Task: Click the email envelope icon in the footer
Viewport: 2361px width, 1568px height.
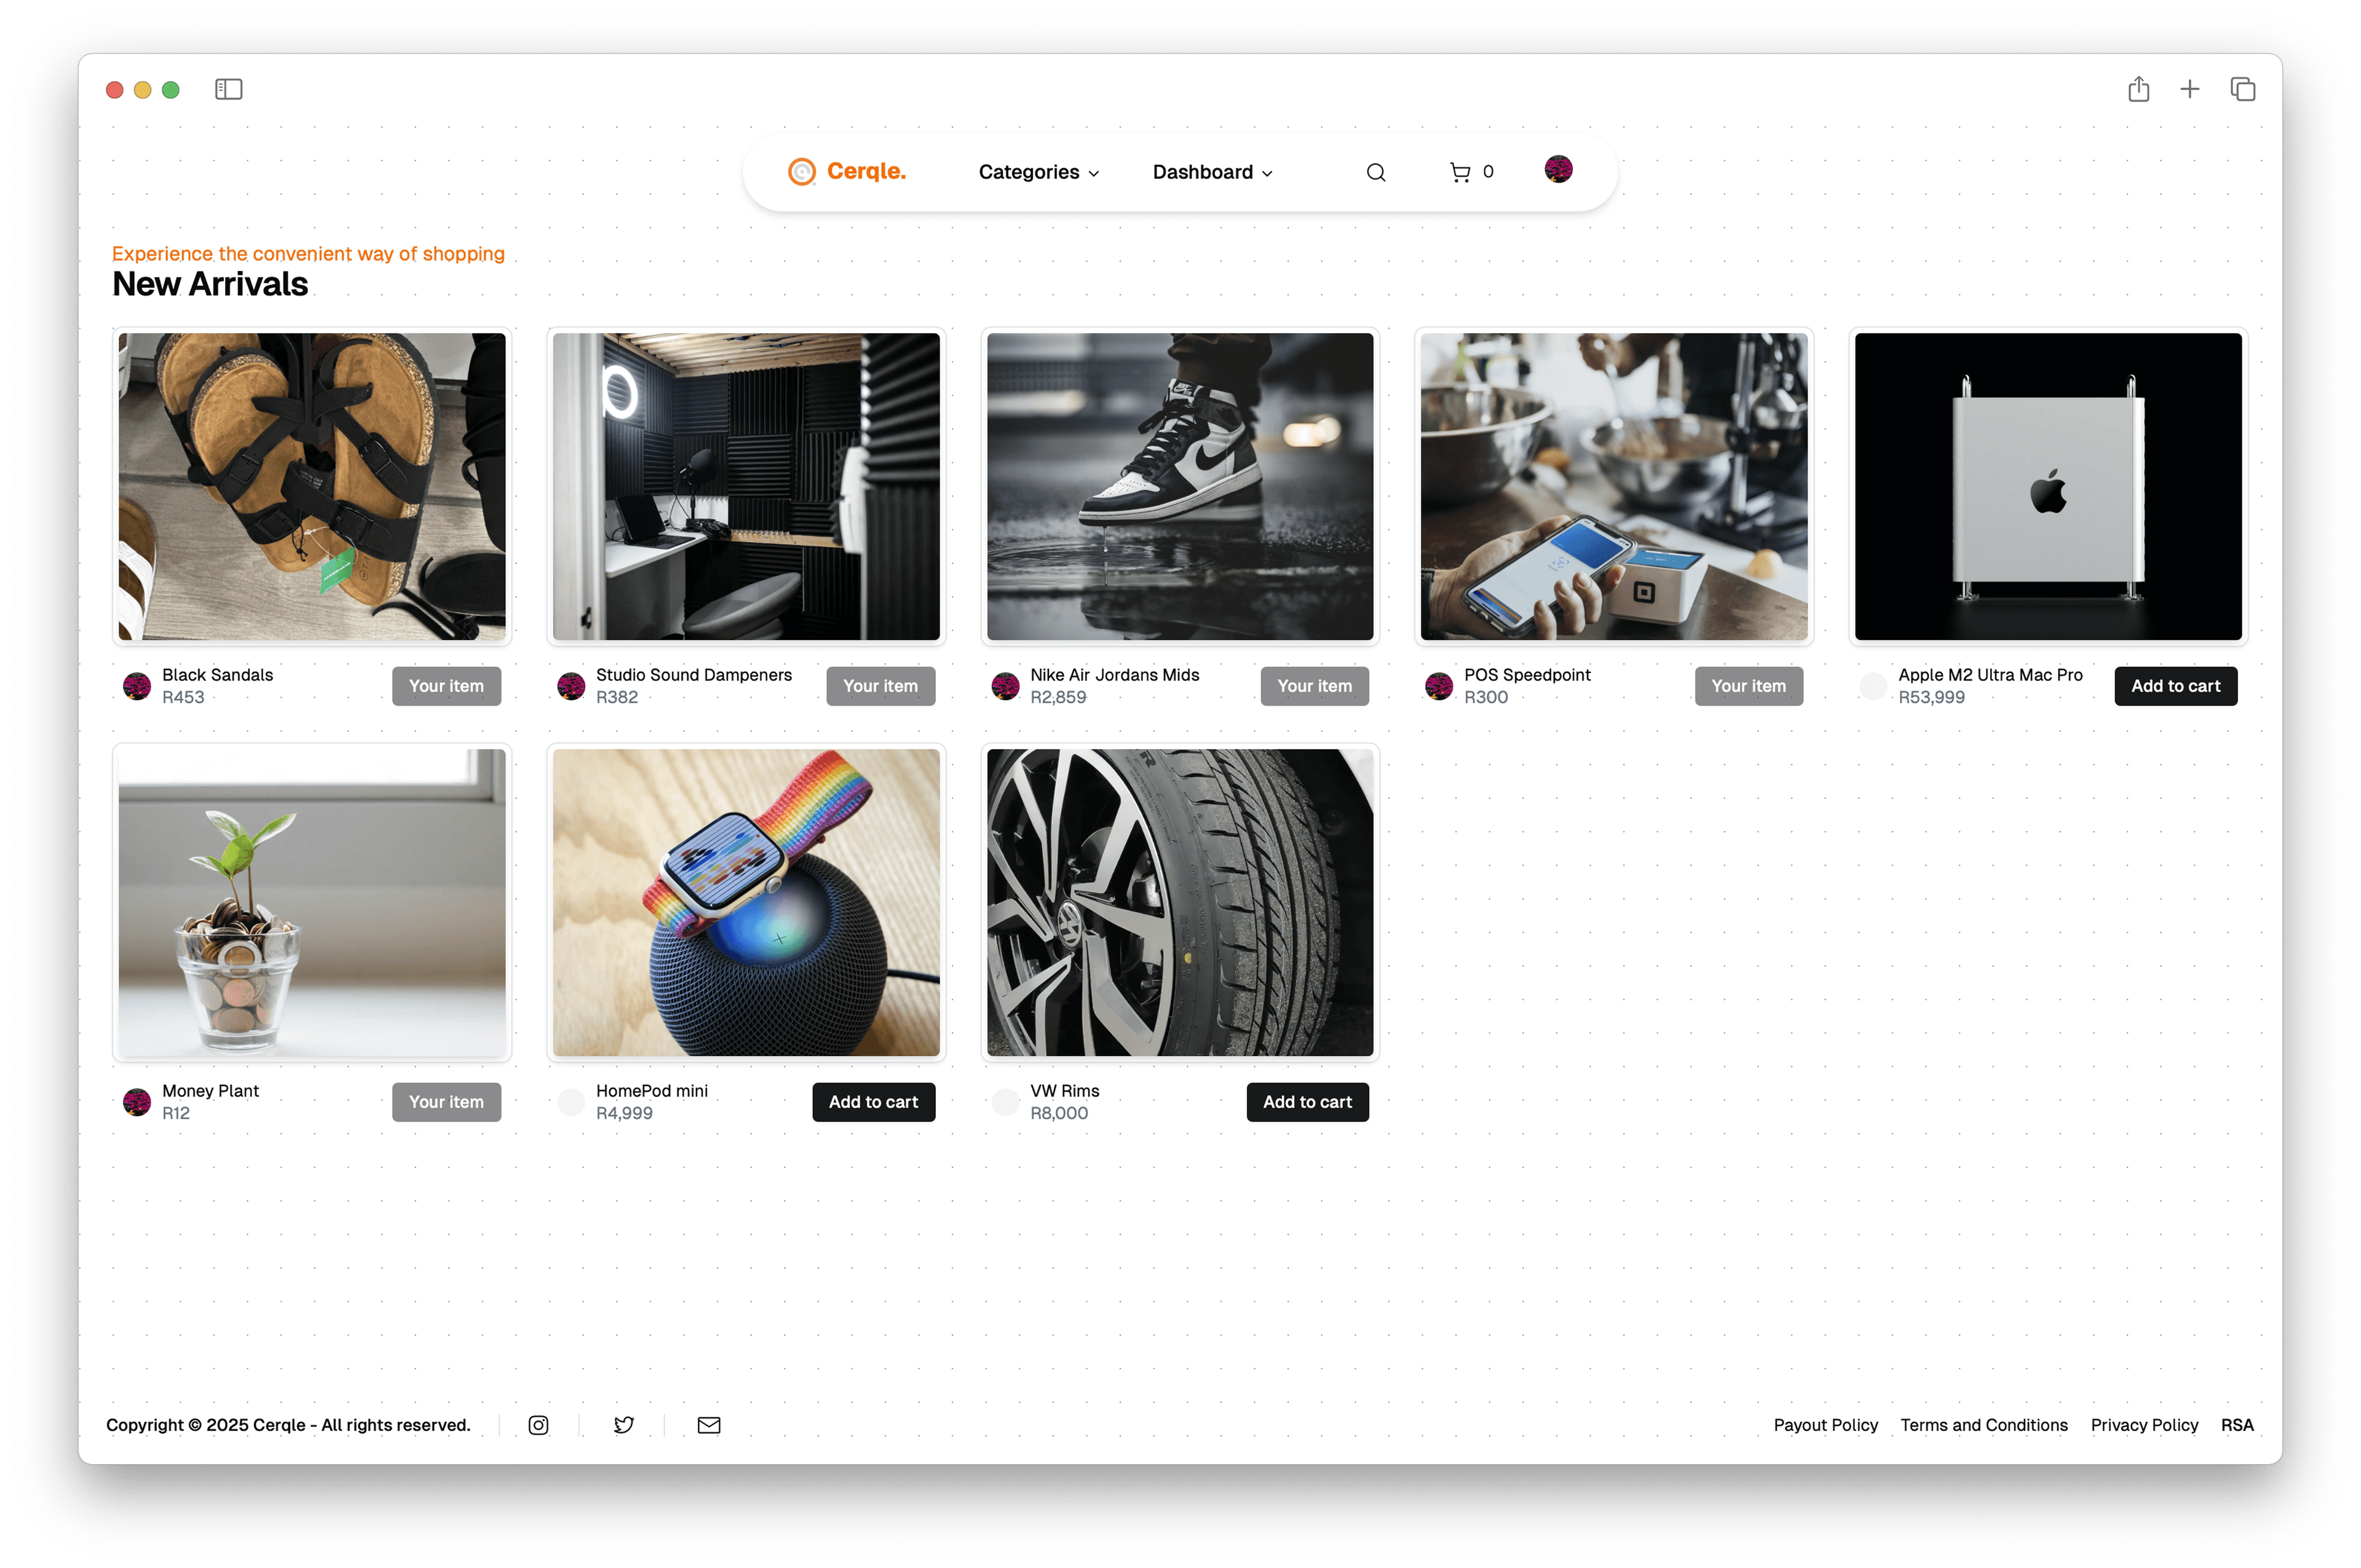Action: coord(709,1425)
